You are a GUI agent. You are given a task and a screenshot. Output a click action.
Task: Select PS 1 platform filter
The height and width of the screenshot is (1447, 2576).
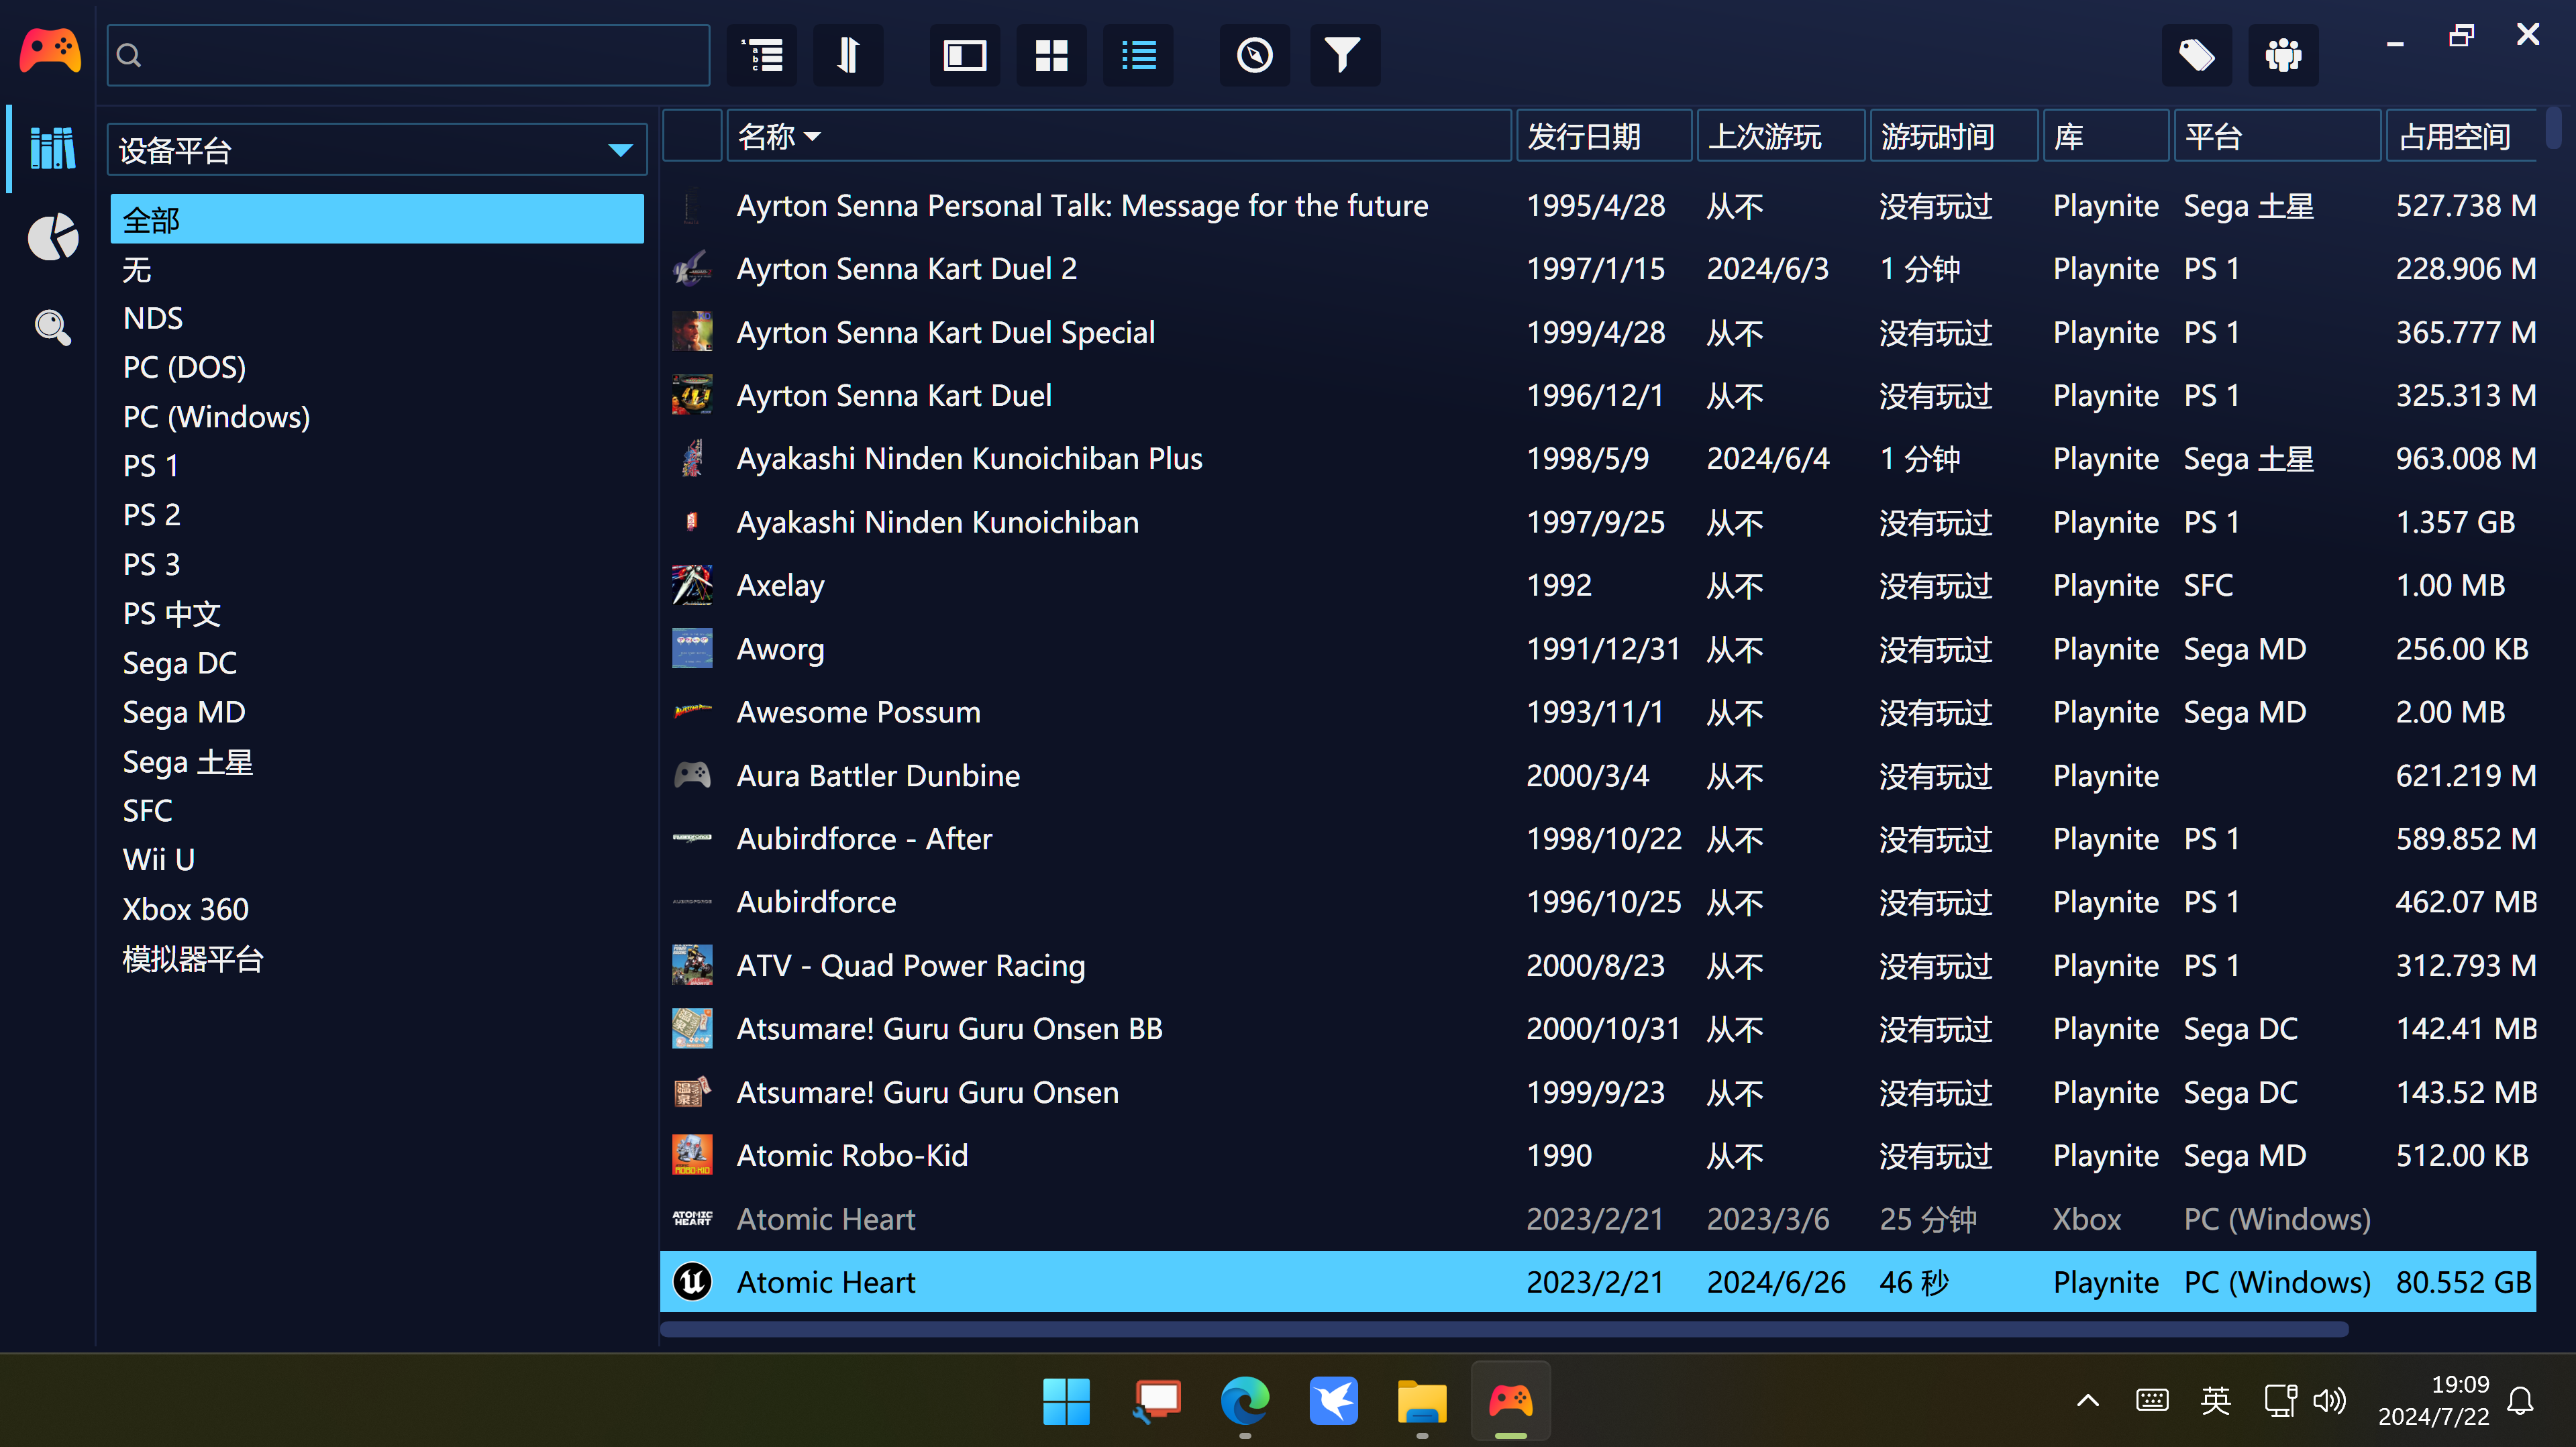[x=377, y=466]
